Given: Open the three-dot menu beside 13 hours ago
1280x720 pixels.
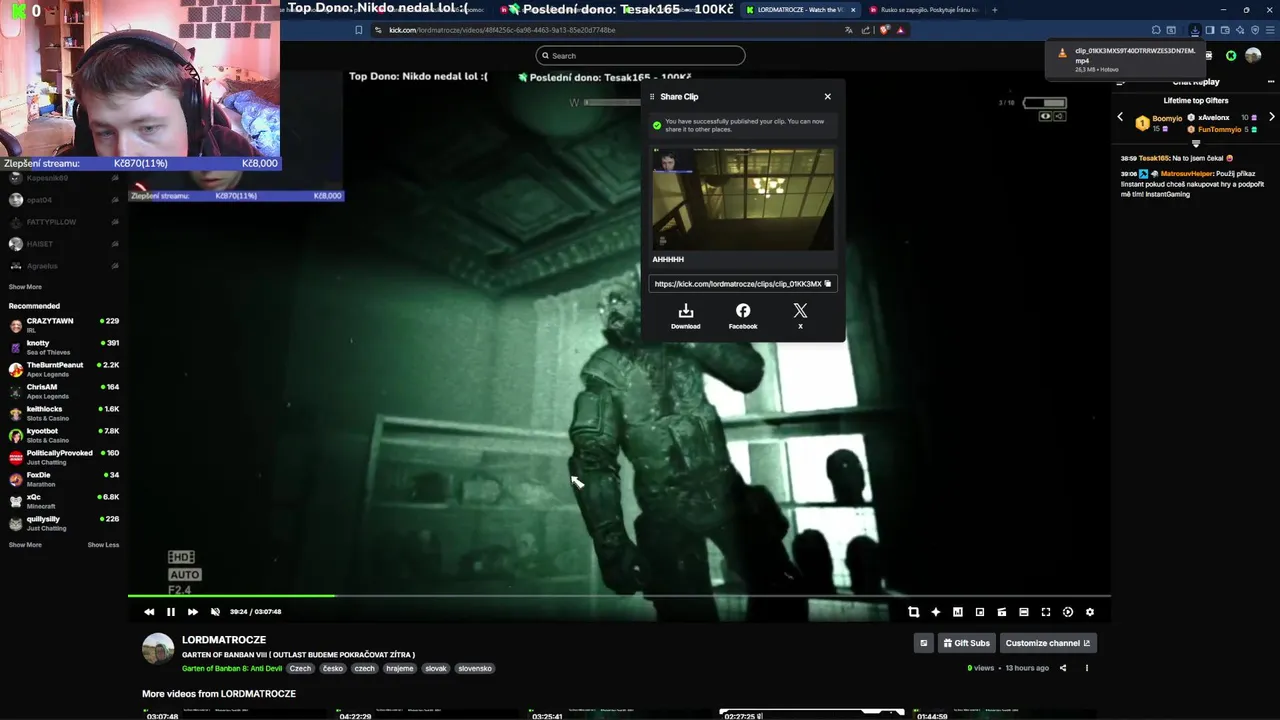Looking at the screenshot, I should 1087,668.
